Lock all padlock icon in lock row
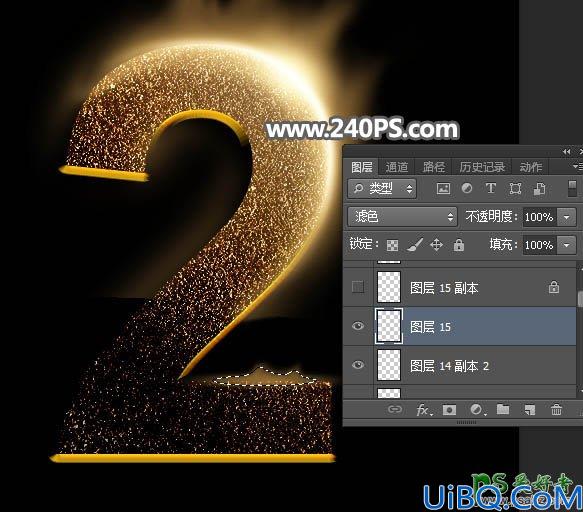This screenshot has width=583, height=512. 459,245
